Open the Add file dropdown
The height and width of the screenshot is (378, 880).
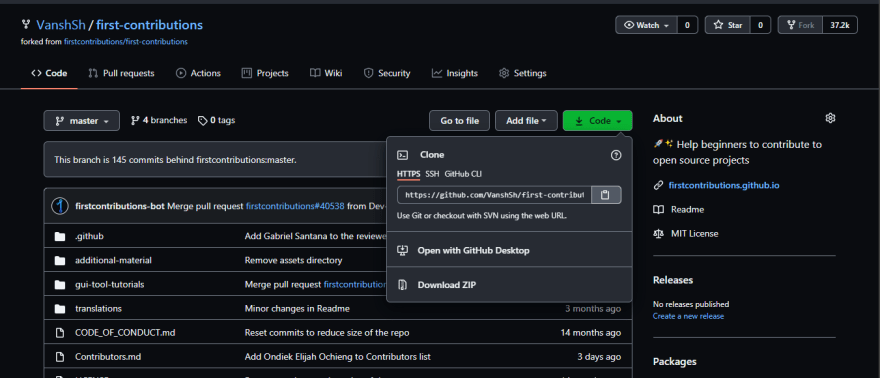tap(526, 121)
